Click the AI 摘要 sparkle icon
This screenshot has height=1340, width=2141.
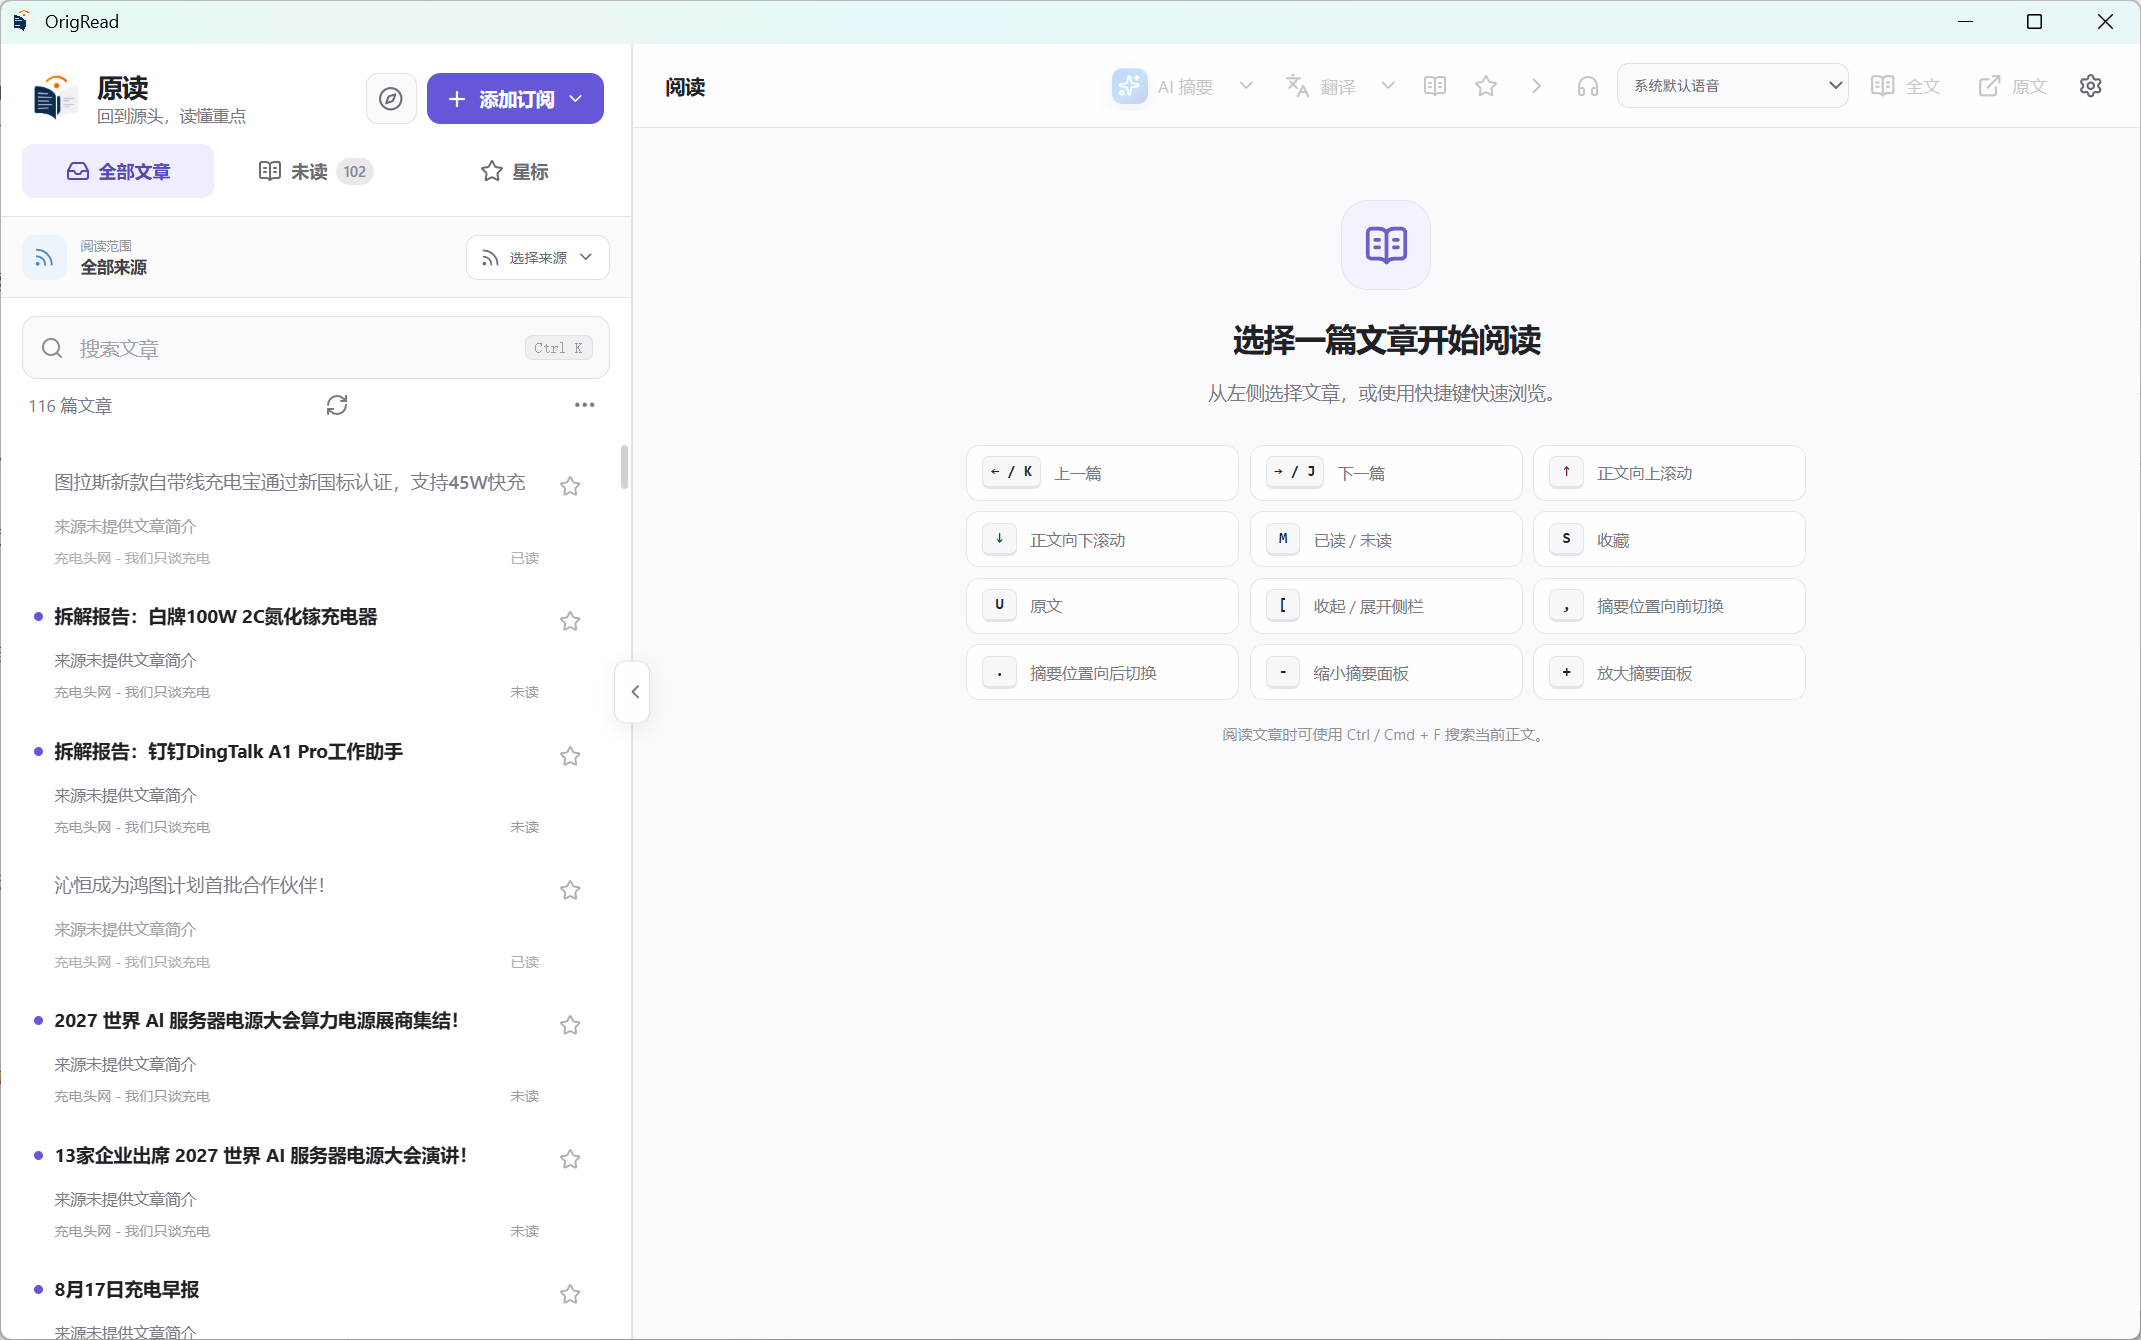point(1129,86)
